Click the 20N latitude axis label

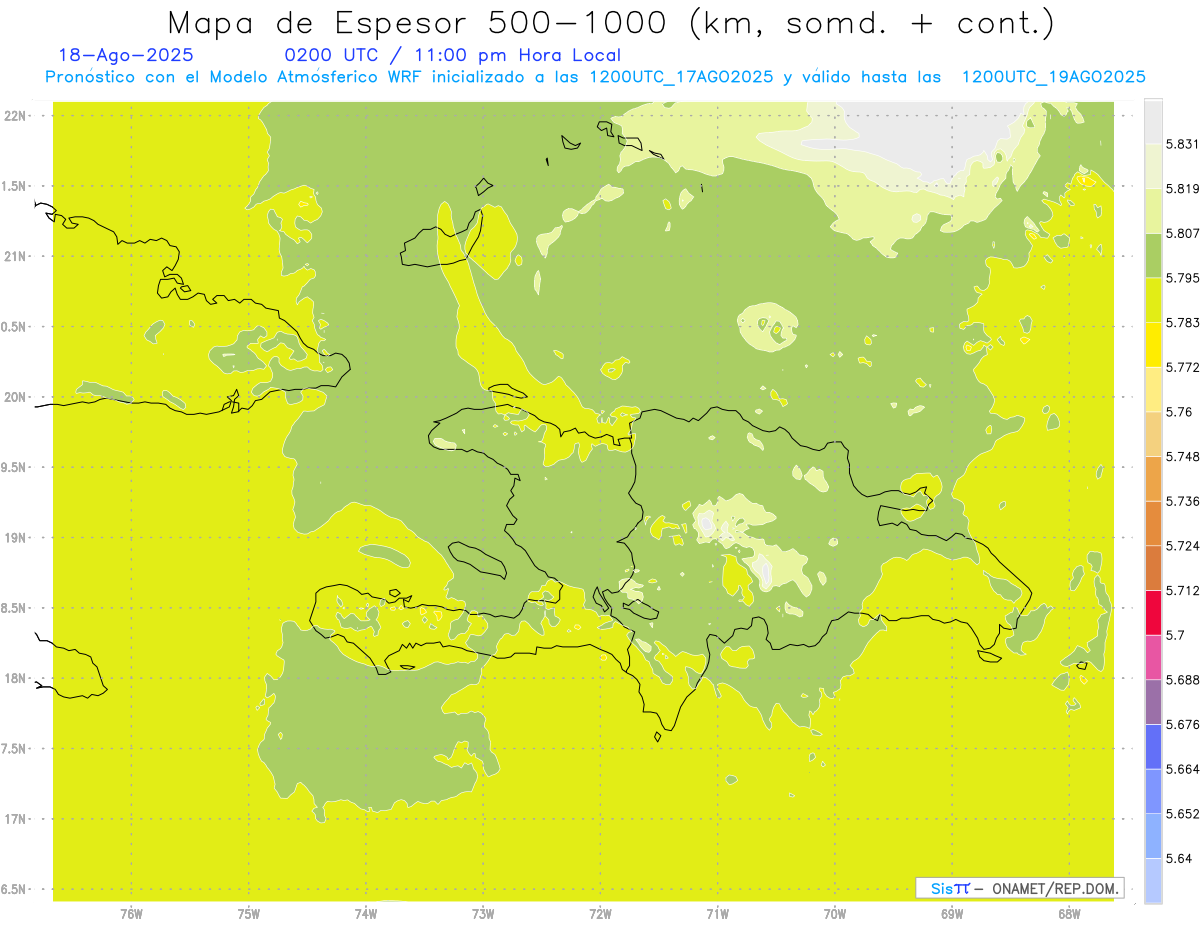[16, 397]
